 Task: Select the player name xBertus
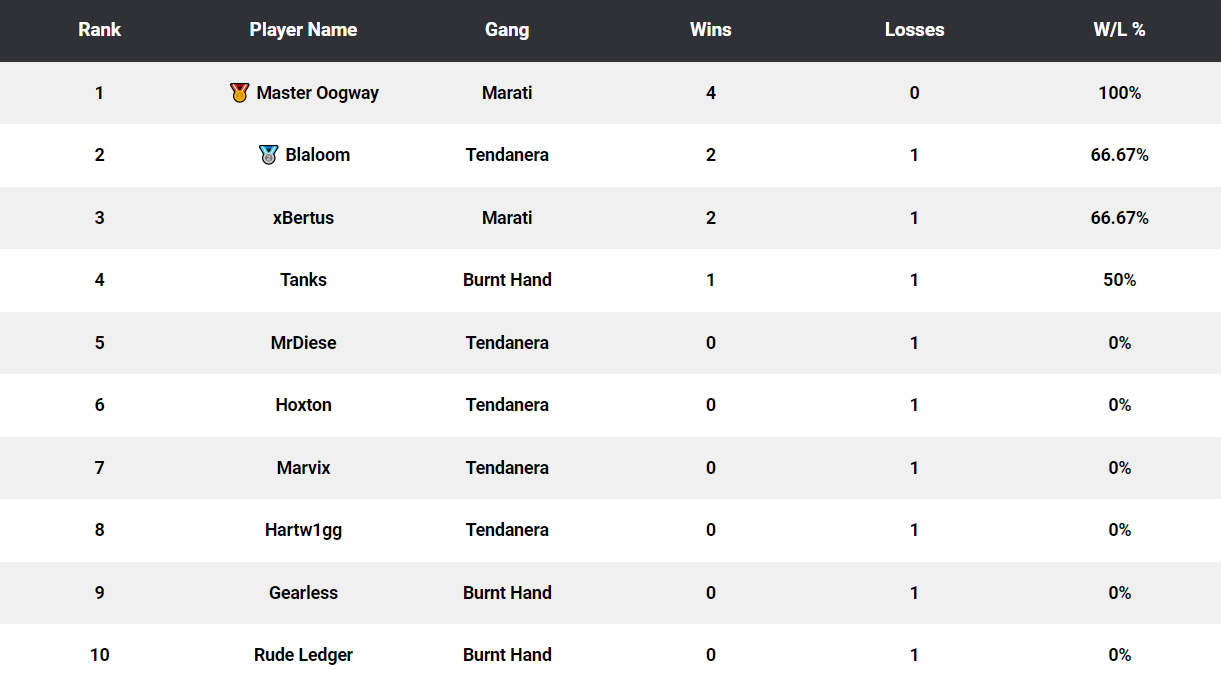point(303,218)
